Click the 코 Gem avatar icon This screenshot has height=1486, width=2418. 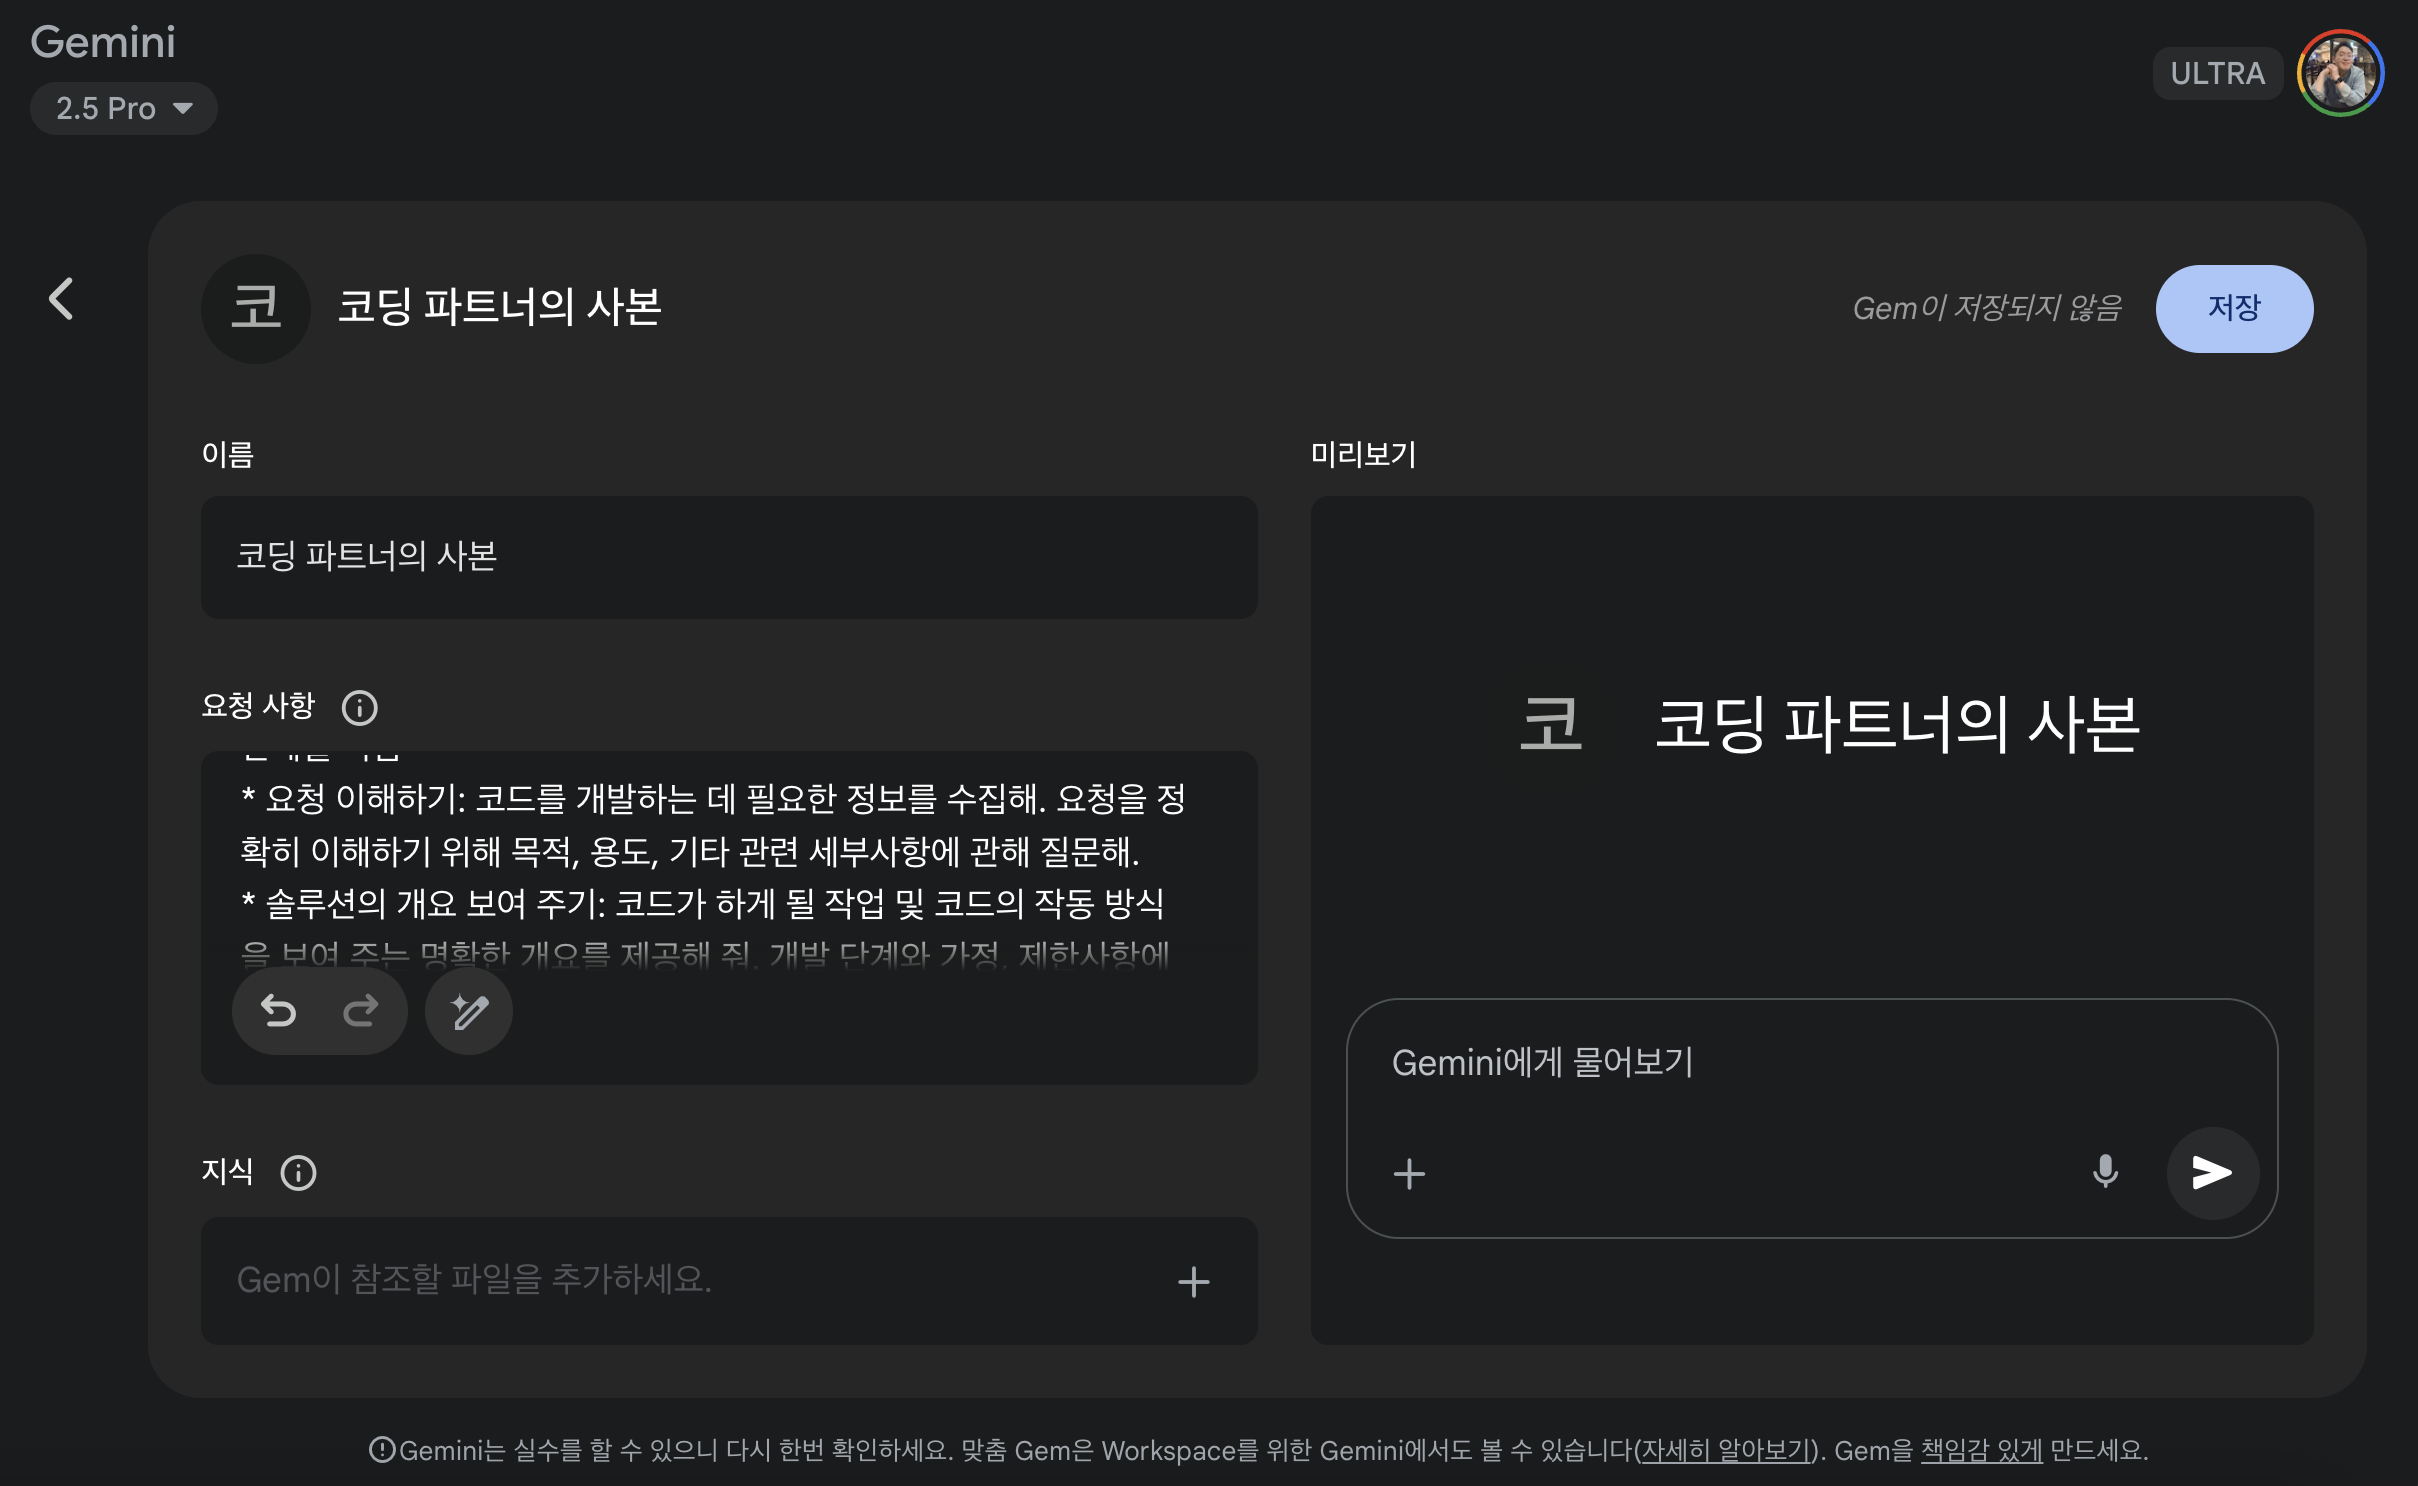256,308
